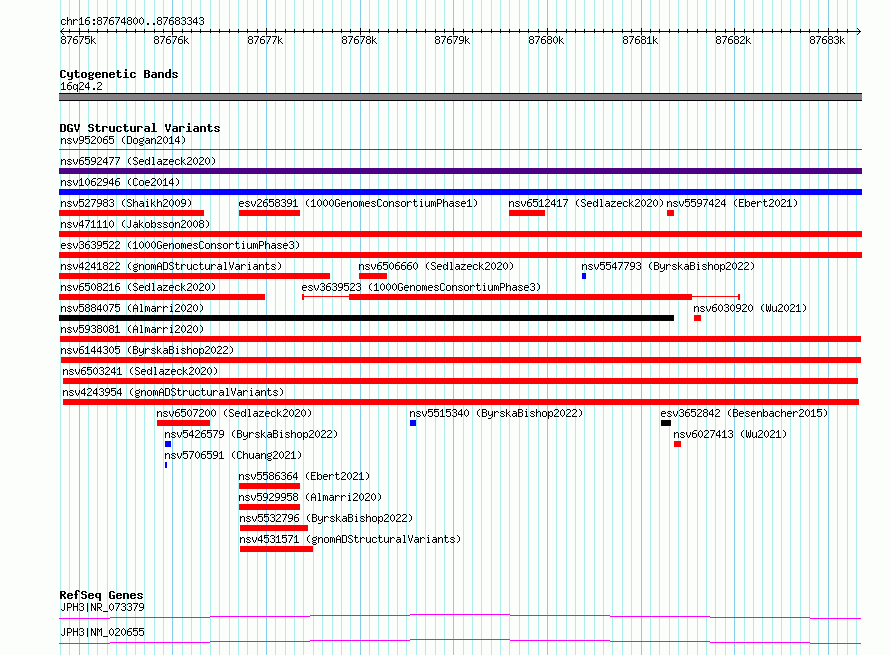890x655 pixels.
Task: Click the small blue nsv5515340 marker
Action: point(413,423)
